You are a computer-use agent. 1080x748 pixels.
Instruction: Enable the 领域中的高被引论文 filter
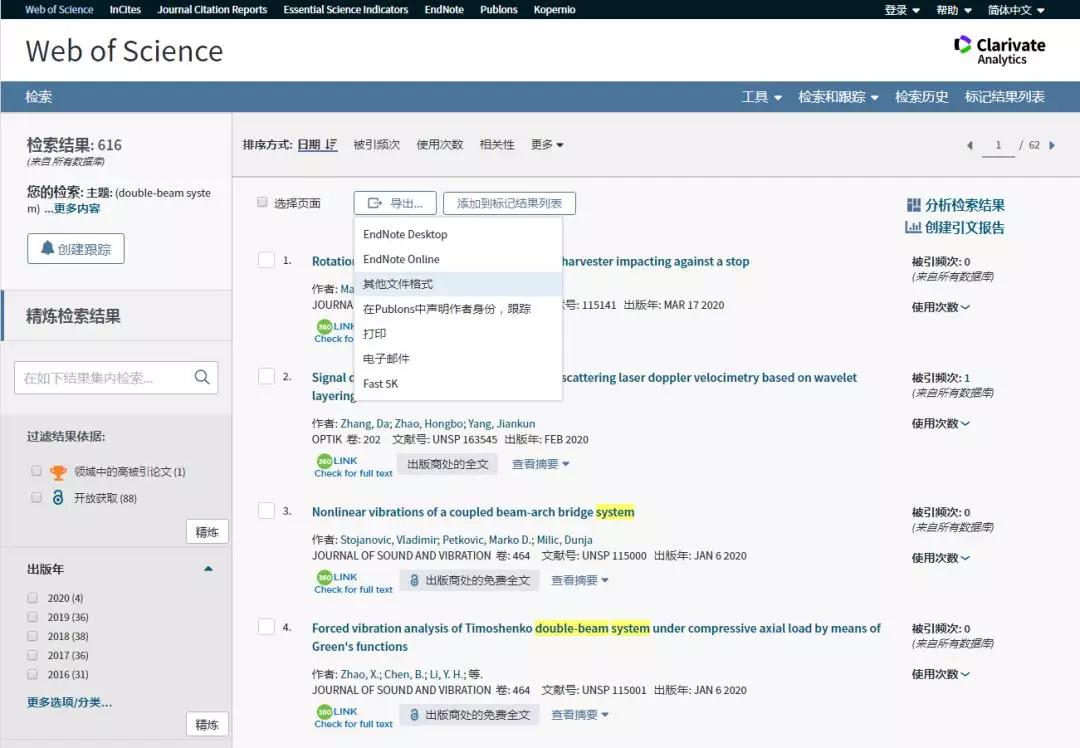coord(36,471)
